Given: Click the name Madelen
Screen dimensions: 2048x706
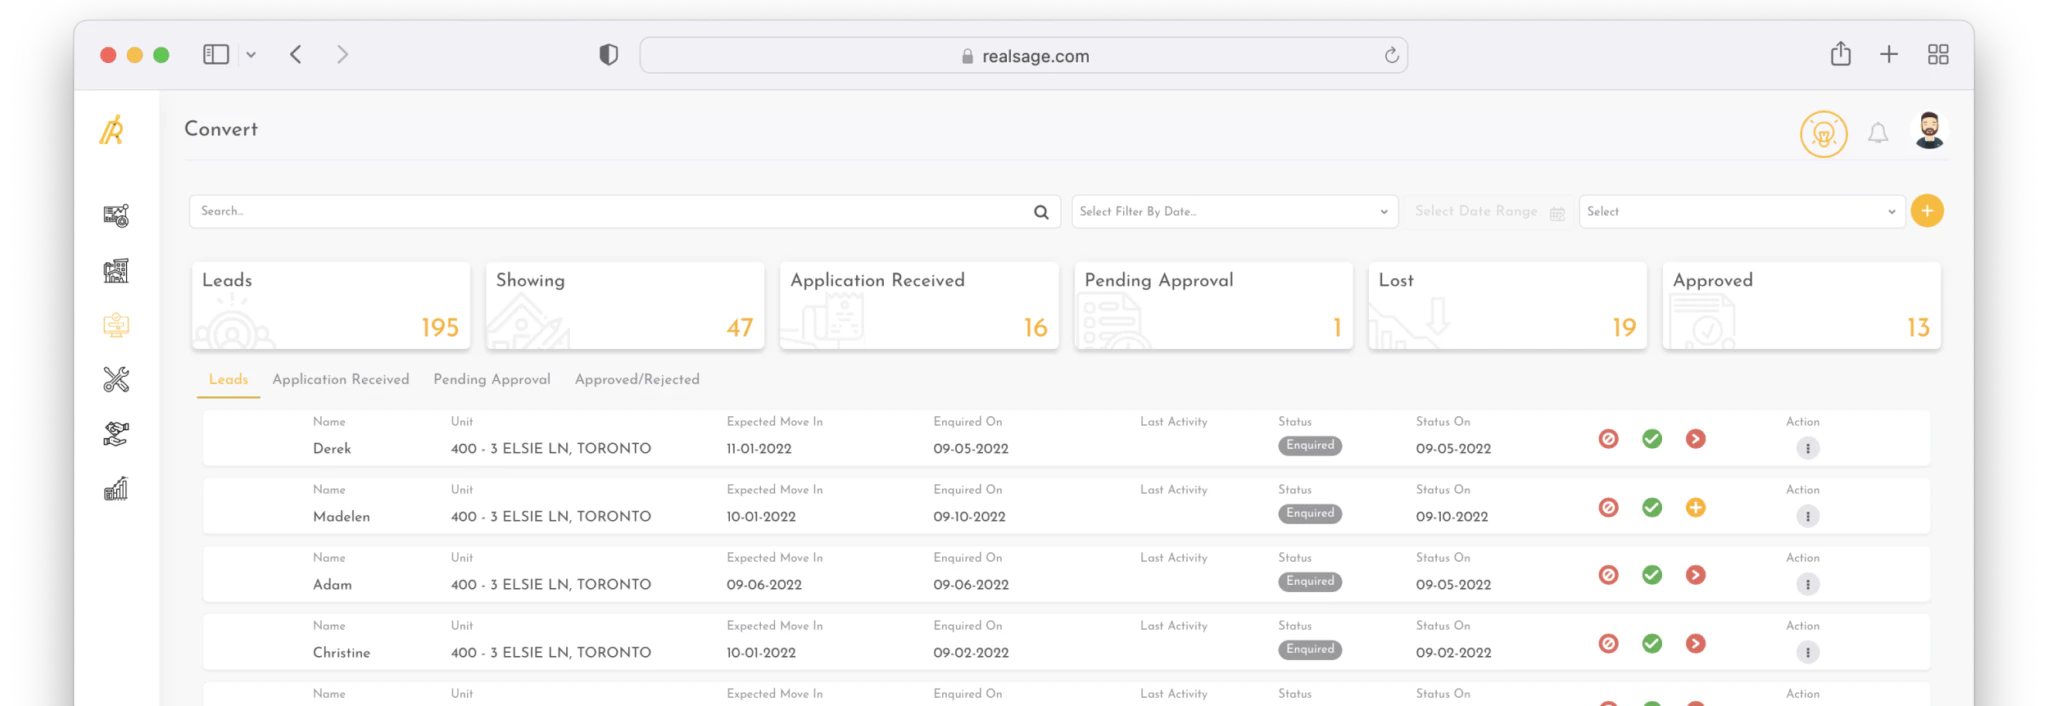Looking at the screenshot, I should (341, 517).
